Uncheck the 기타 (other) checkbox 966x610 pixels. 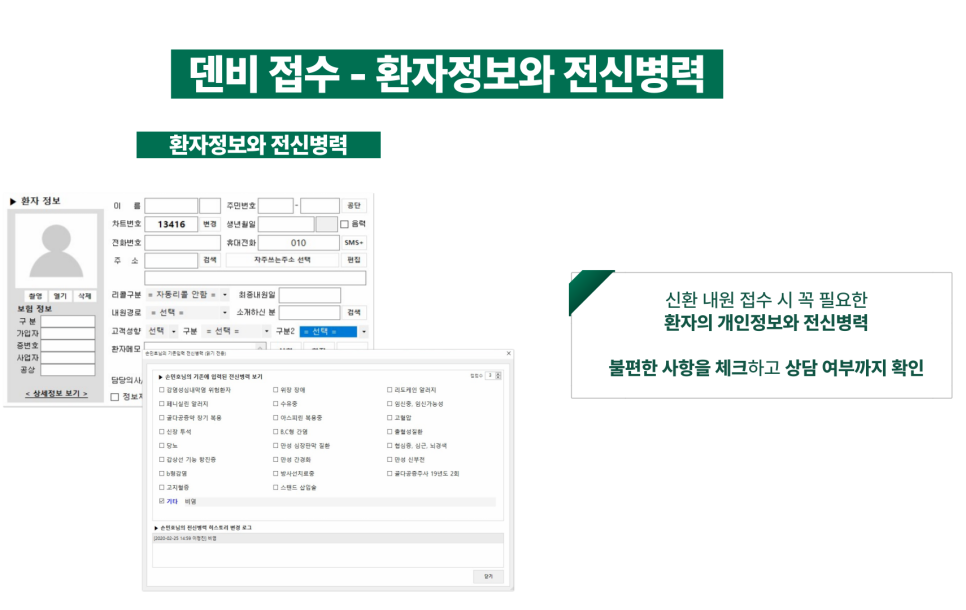(x=160, y=502)
